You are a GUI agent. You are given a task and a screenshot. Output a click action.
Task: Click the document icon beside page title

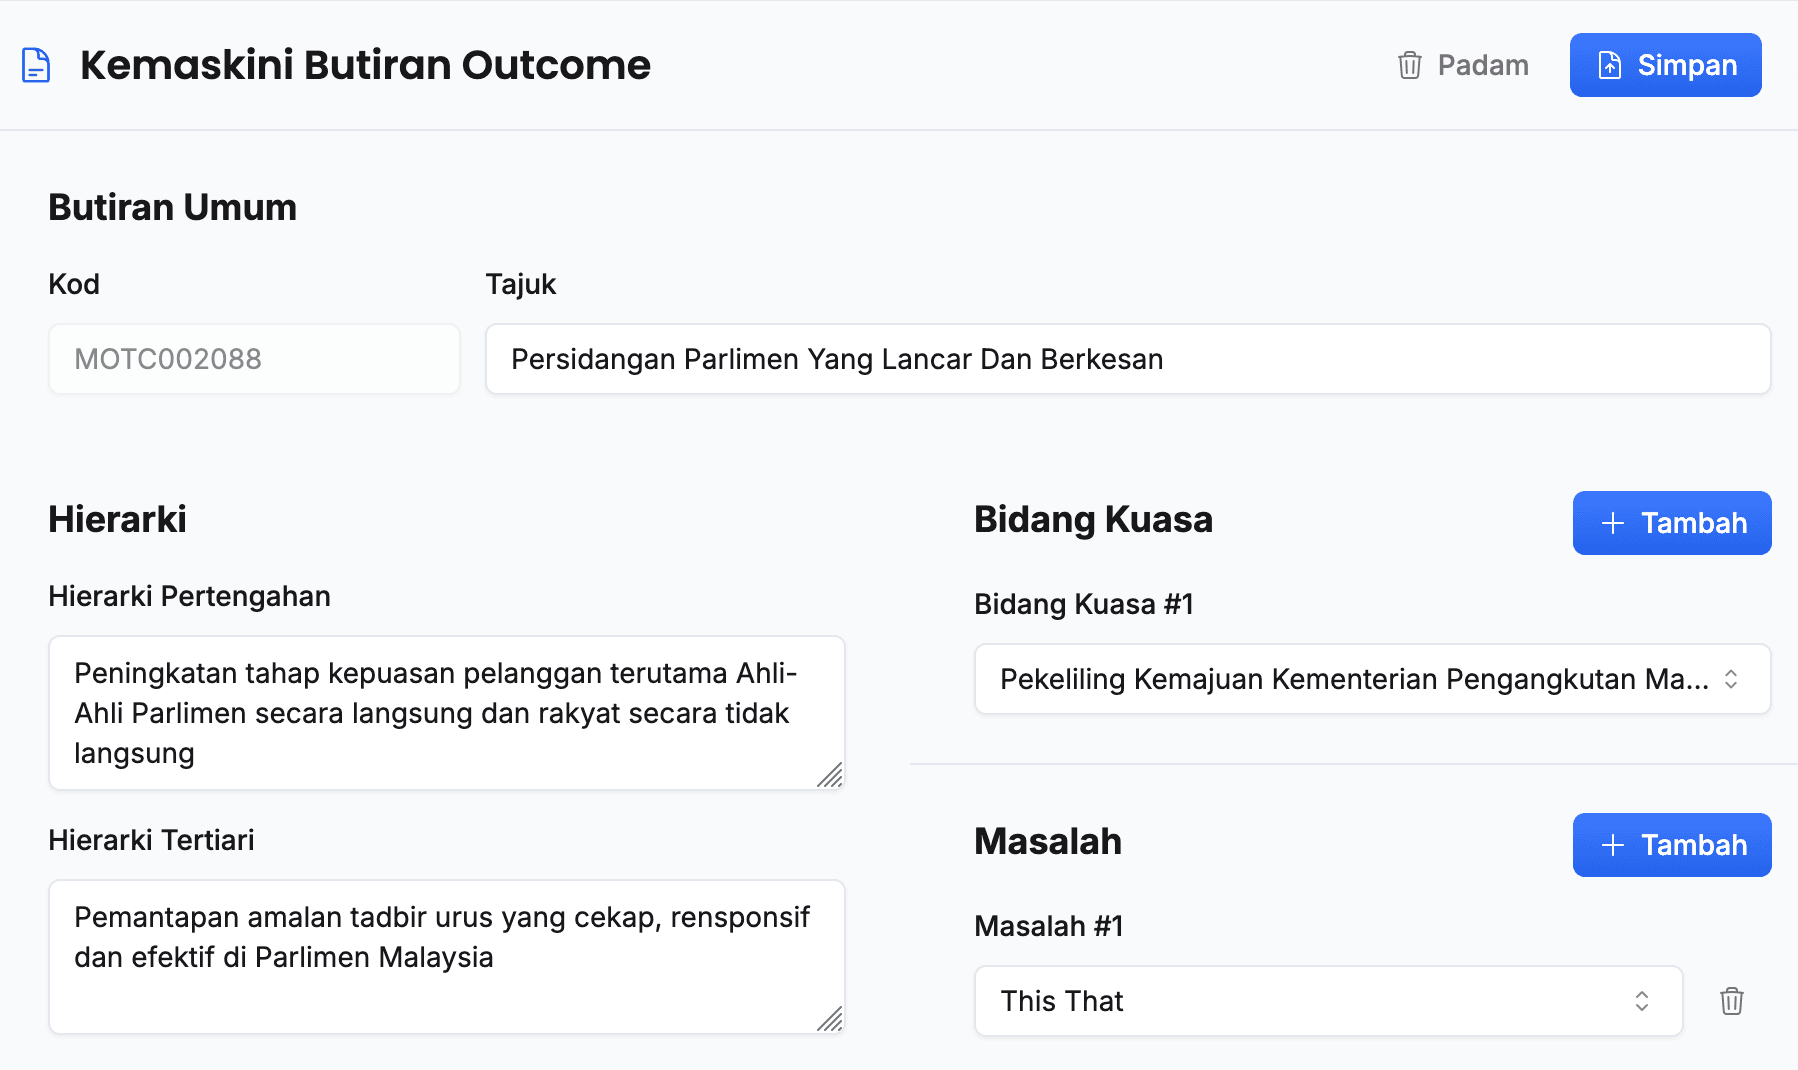36,65
